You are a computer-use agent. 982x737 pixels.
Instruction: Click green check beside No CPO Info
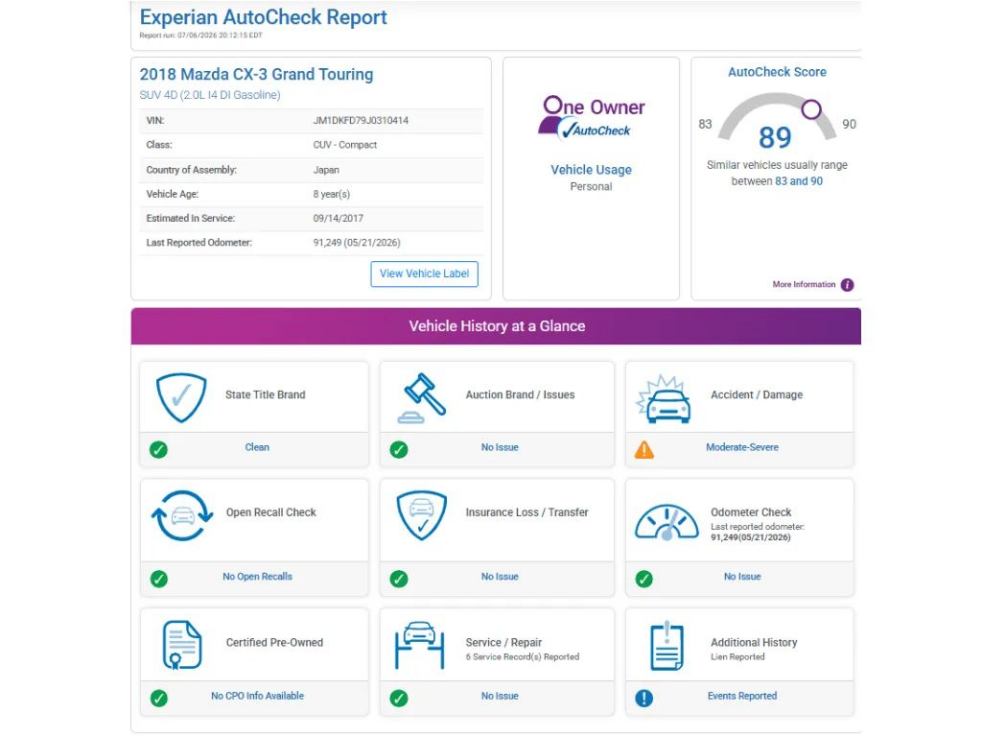tap(159, 698)
